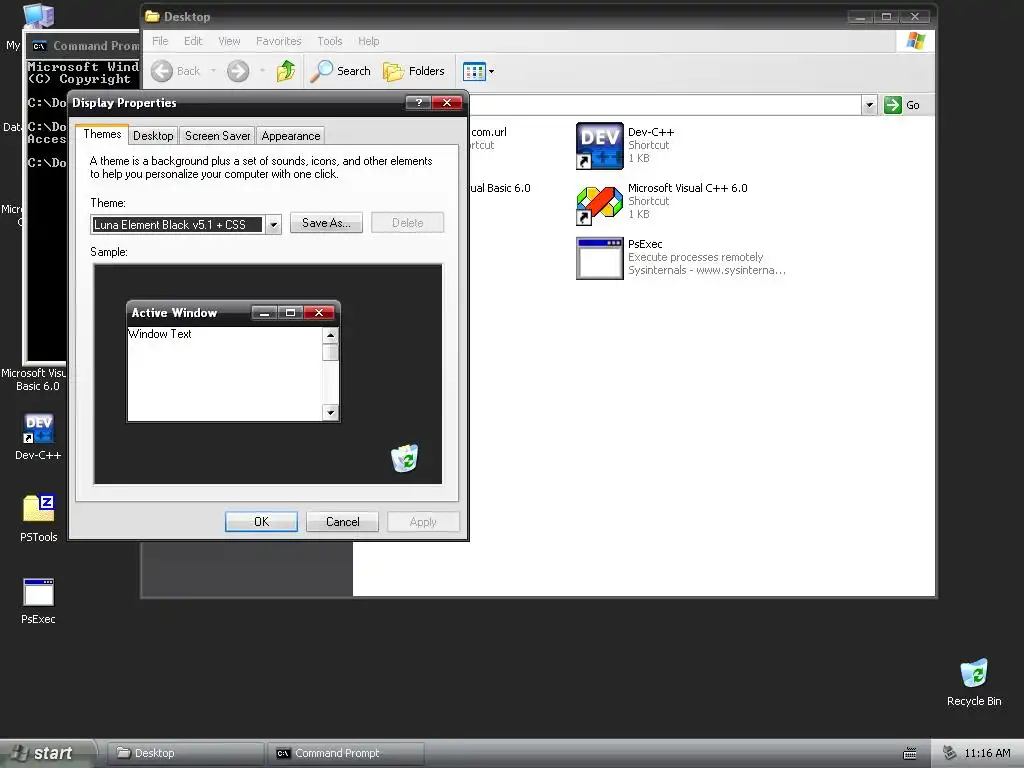Click the sample Recycle Bin preview icon

[405, 458]
